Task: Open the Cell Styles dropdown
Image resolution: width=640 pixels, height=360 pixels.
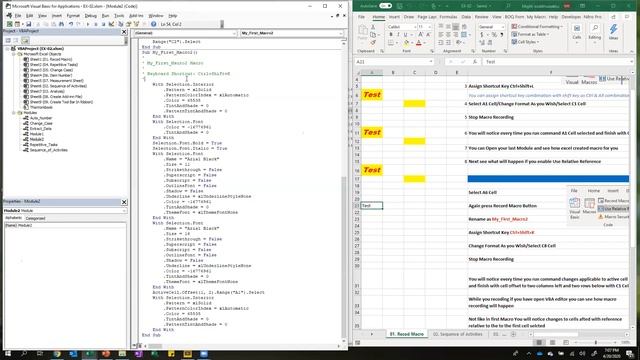Action: (525, 42)
